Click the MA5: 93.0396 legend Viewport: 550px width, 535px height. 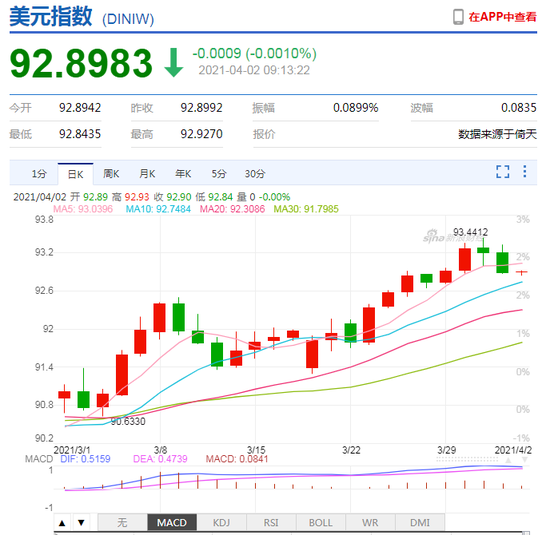[83, 209]
